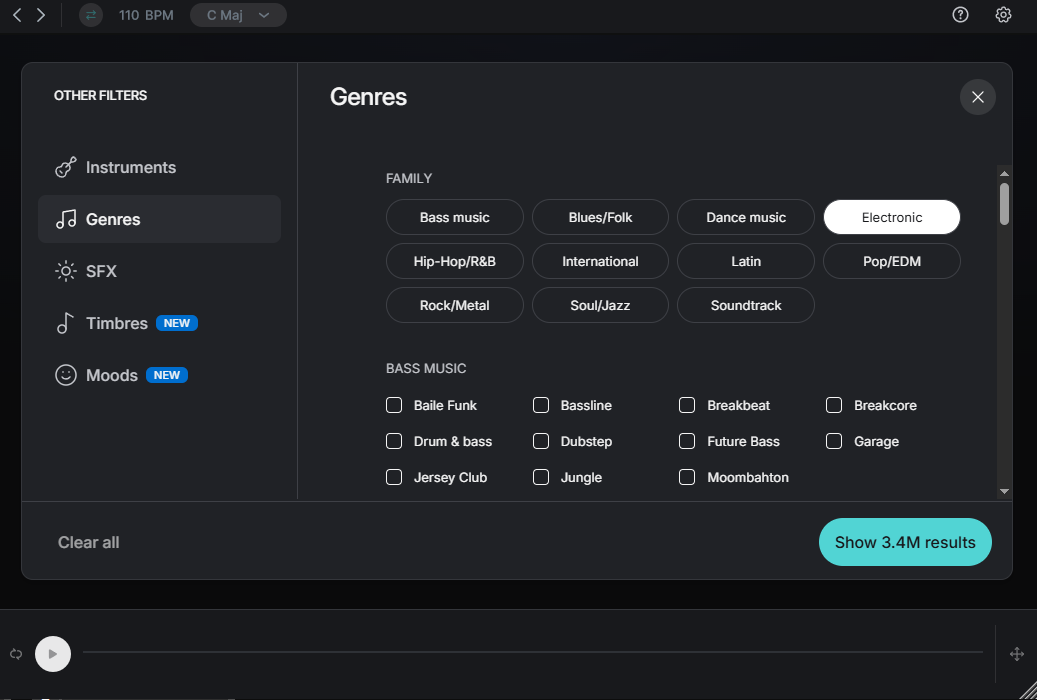Viewport: 1037px width, 700px height.
Task: Open Moods via the smiley icon
Action: coord(64,375)
